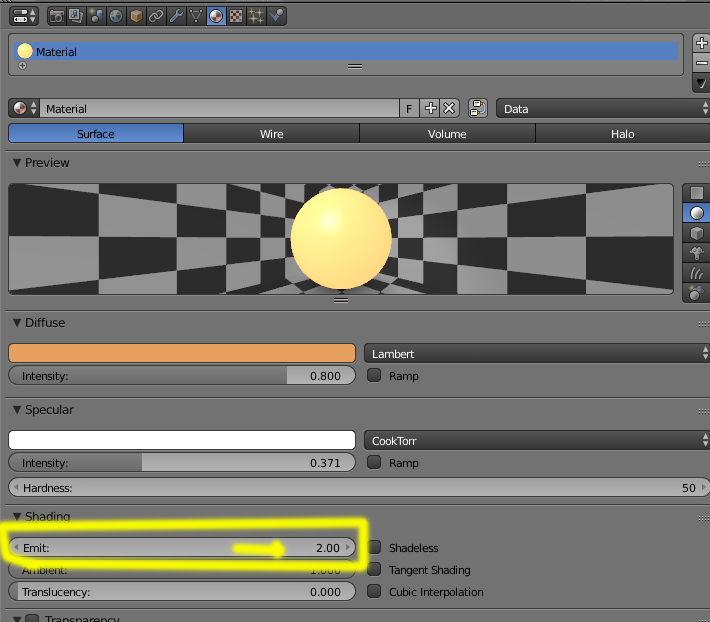
Task: Open material slot specials down-arrow menu
Action: click(x=701, y=83)
